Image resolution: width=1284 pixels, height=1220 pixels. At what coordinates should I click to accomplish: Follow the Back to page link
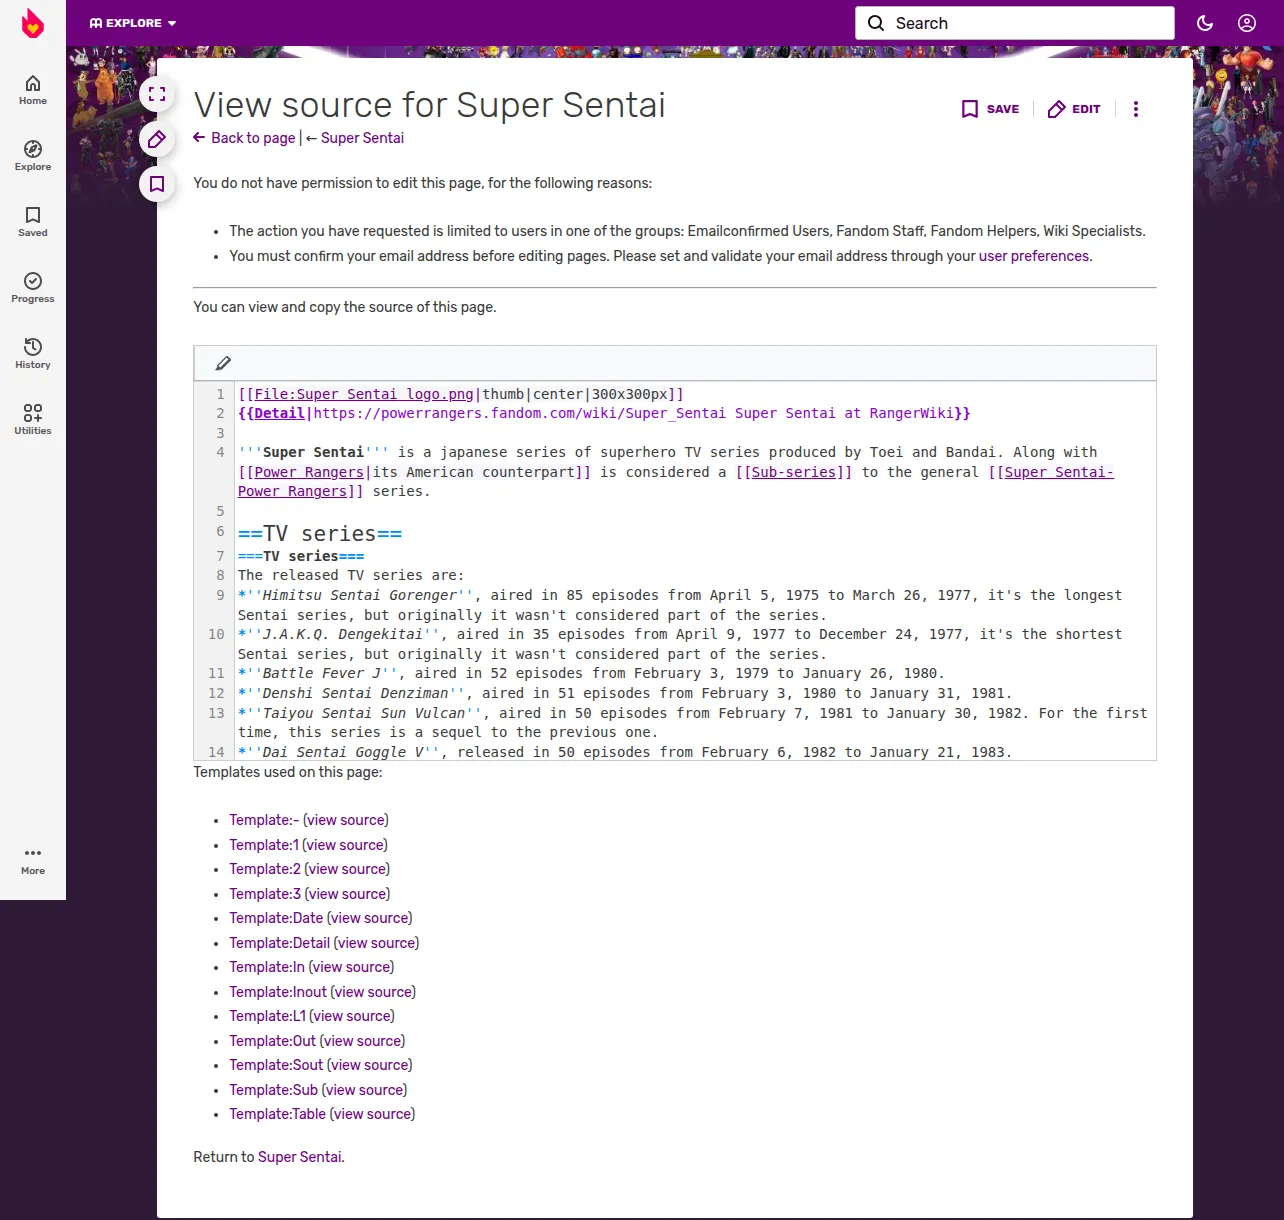(245, 138)
